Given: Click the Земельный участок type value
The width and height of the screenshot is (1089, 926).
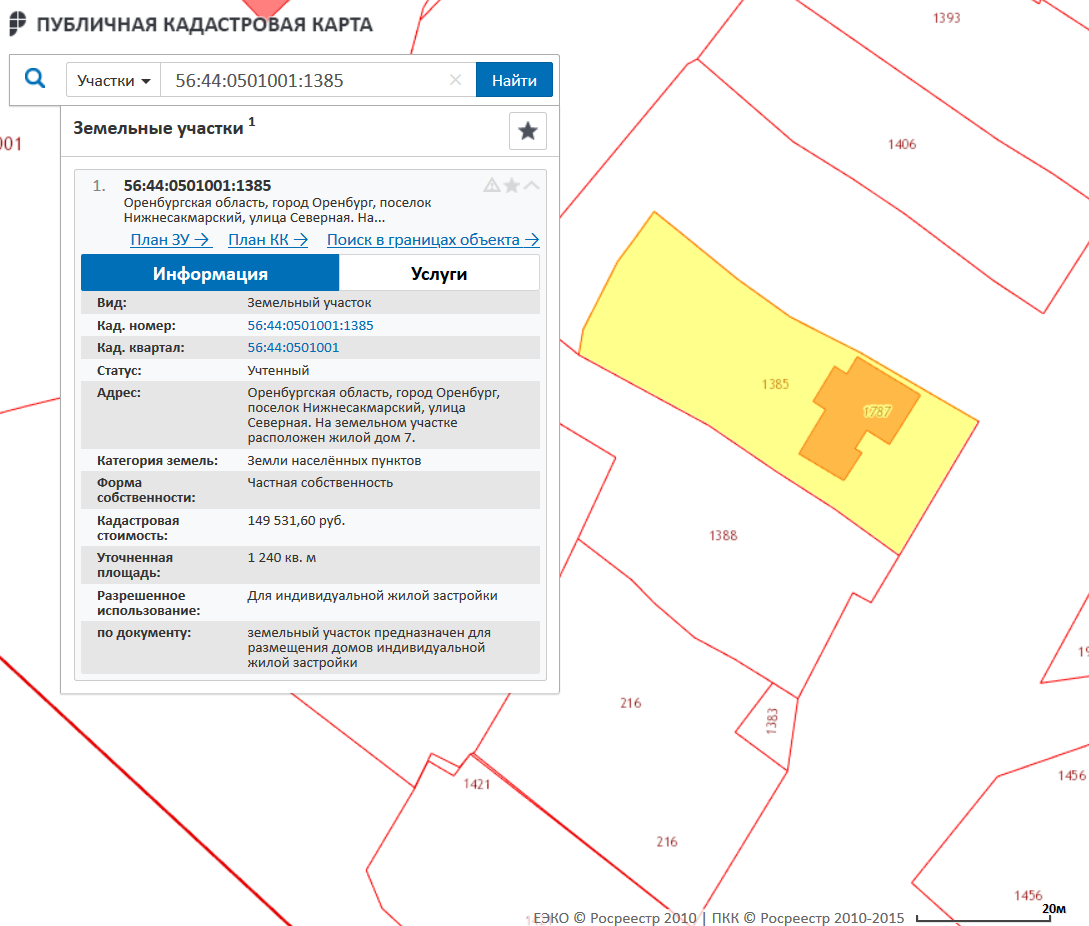Looking at the screenshot, I should pyautogui.click(x=309, y=303).
